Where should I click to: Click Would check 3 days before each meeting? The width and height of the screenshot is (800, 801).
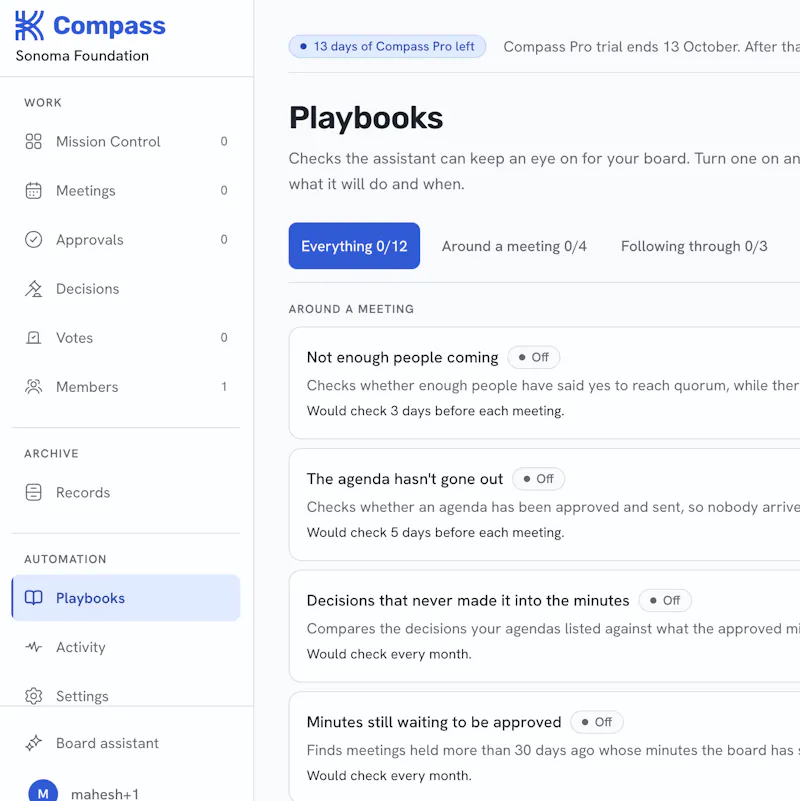coord(435,411)
